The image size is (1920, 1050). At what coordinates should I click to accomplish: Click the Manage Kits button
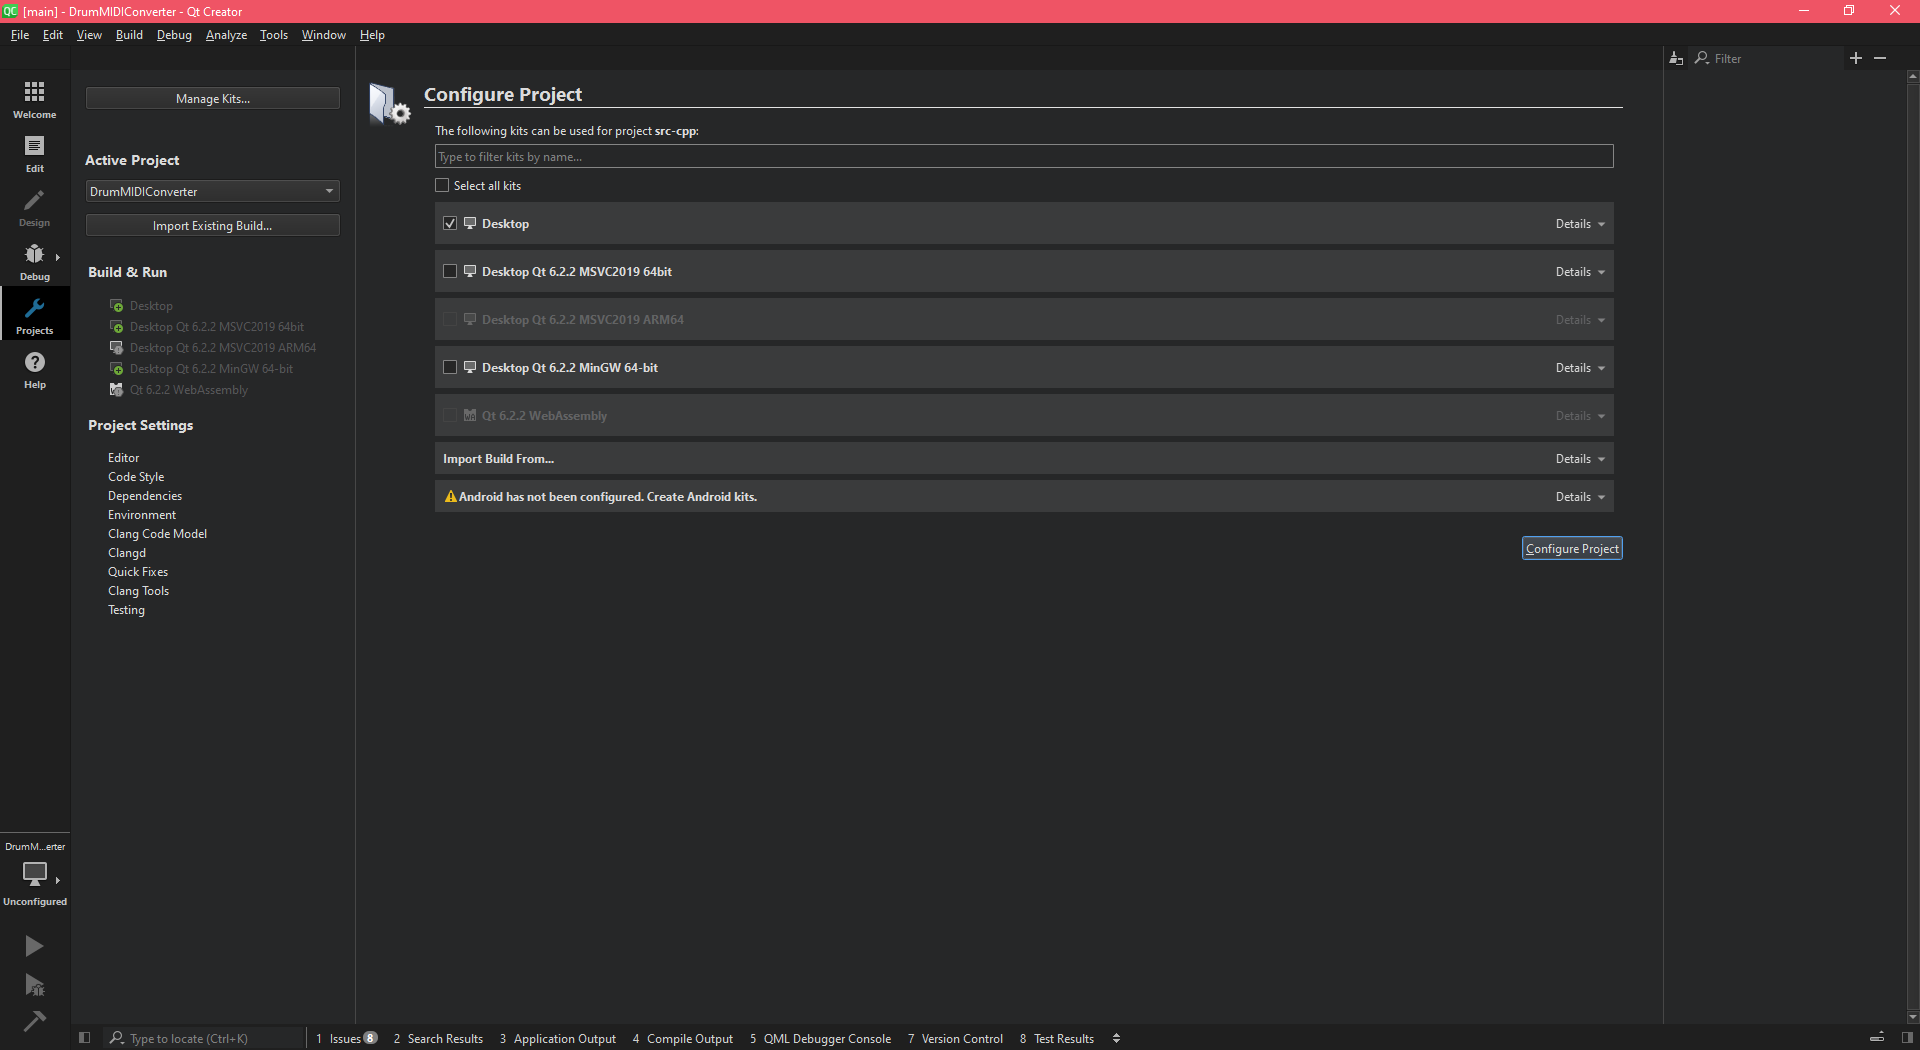(x=213, y=98)
